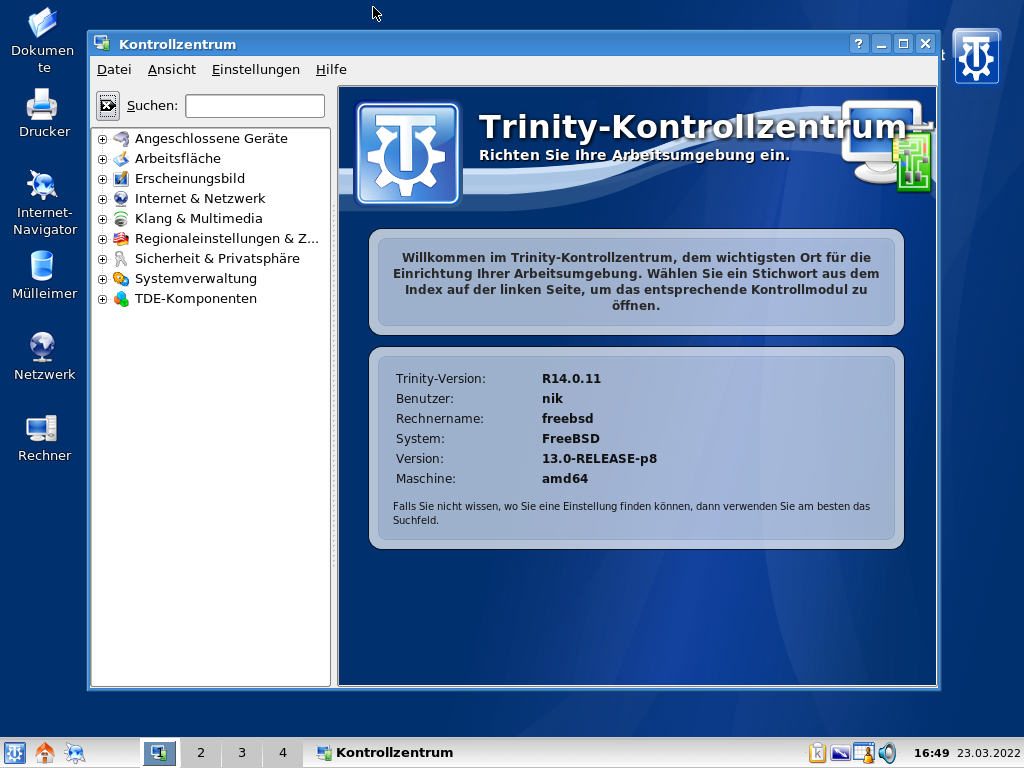The width and height of the screenshot is (1024, 768).
Task: Open the calendar reminder tray icon
Action: [864, 753]
